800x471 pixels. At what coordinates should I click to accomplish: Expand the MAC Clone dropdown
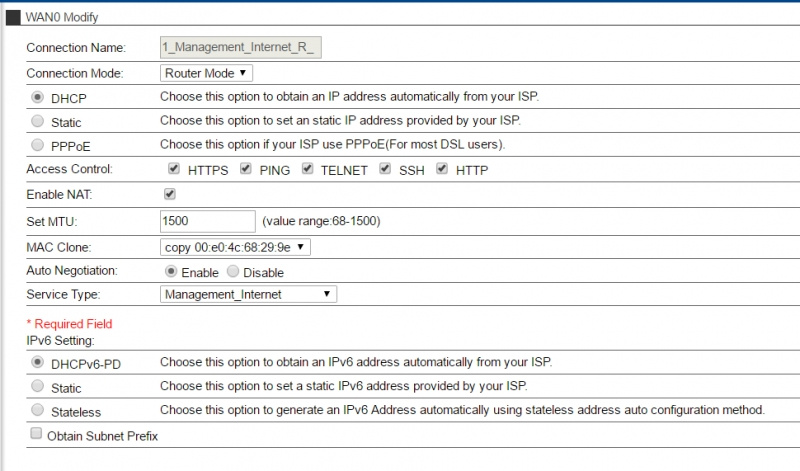point(235,246)
